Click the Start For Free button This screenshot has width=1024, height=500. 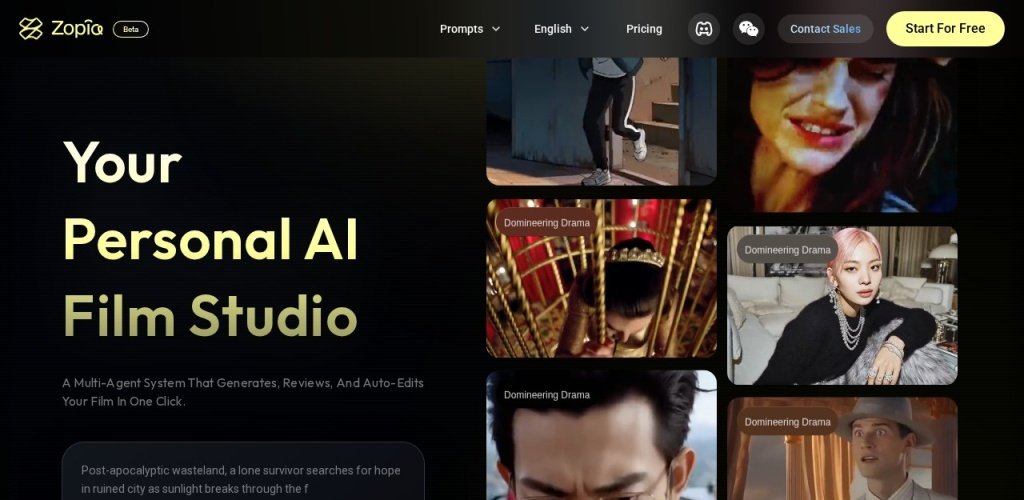(x=944, y=29)
